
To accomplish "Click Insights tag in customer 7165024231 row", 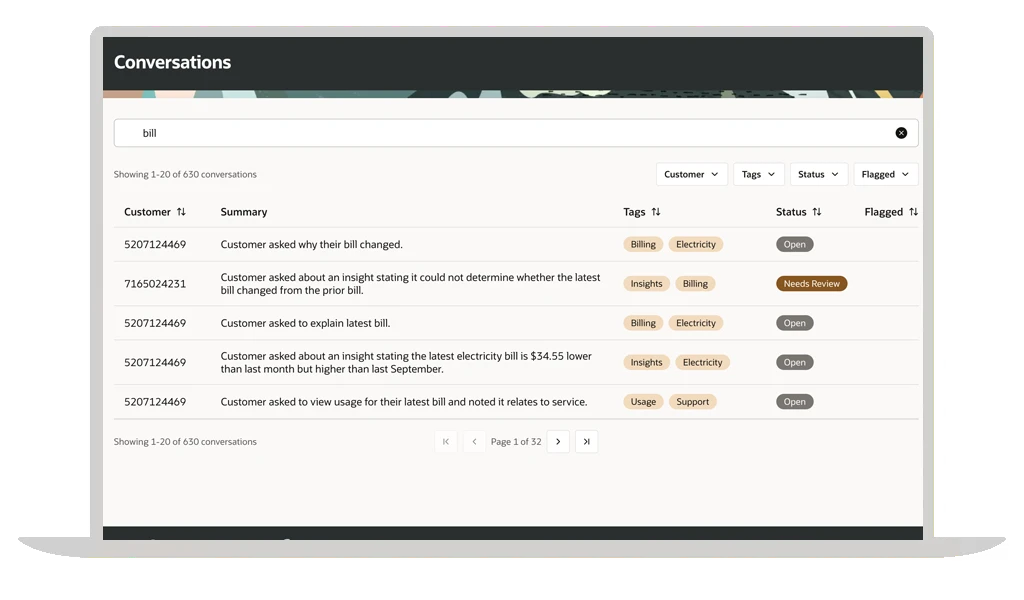I will pos(646,284).
